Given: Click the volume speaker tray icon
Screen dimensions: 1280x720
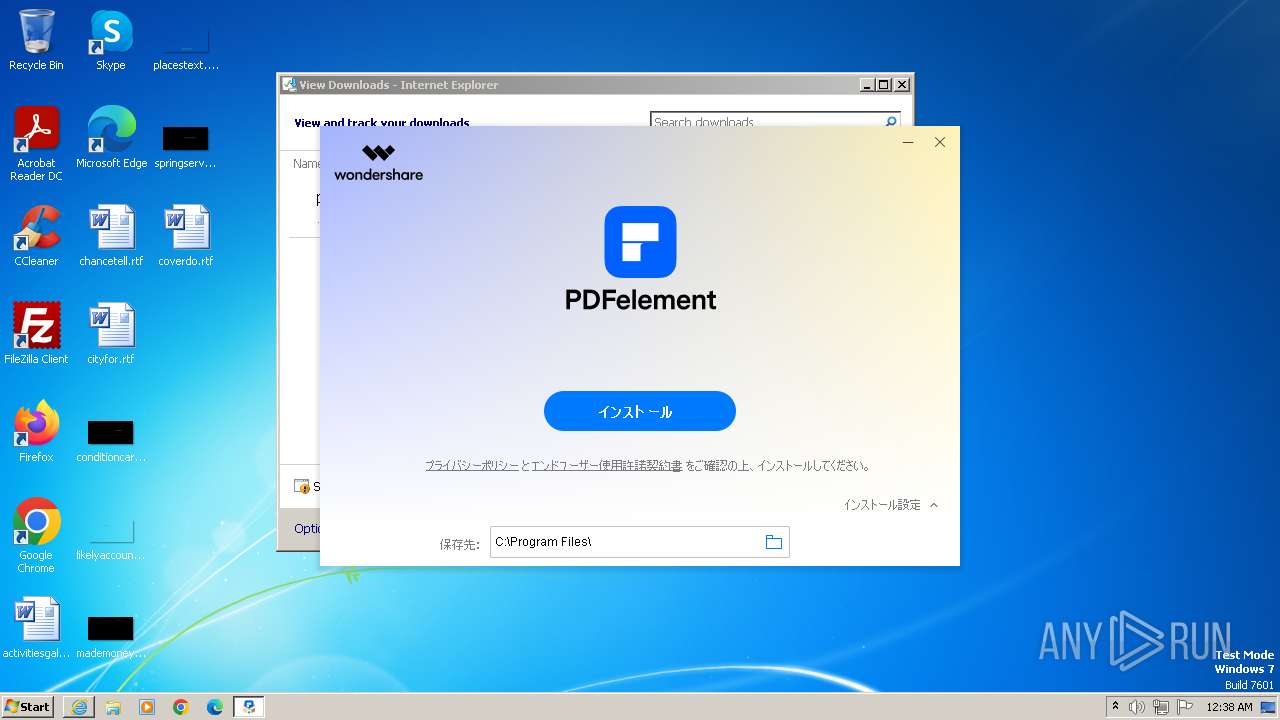Looking at the screenshot, I should tap(1137, 707).
